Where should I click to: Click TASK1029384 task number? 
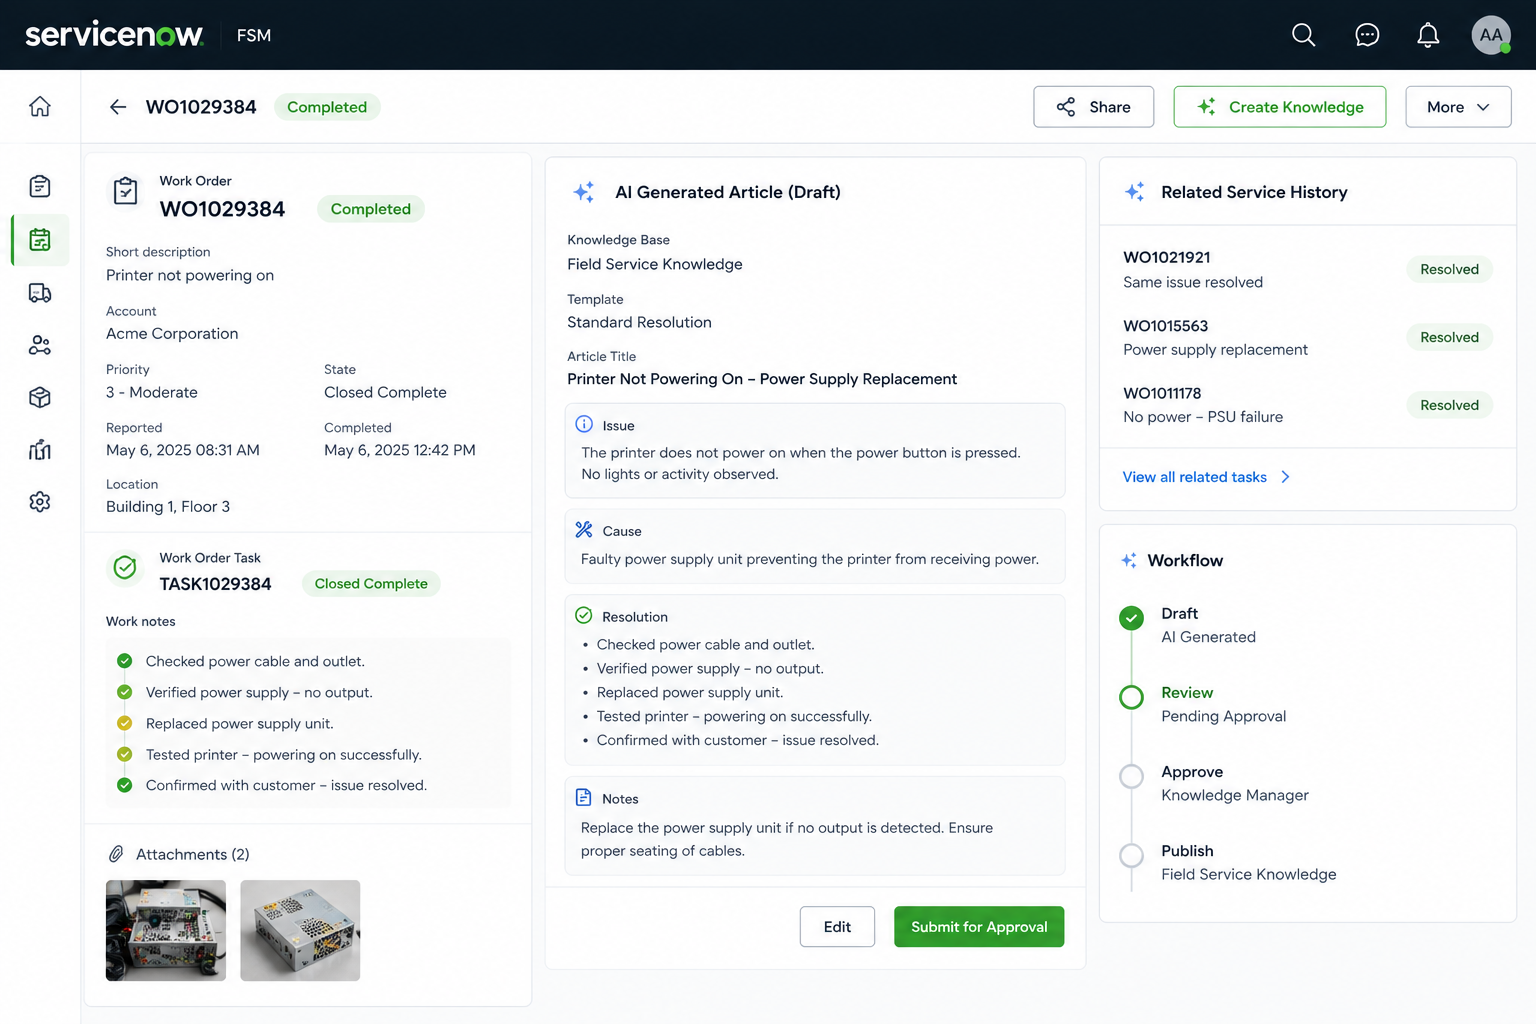[215, 584]
